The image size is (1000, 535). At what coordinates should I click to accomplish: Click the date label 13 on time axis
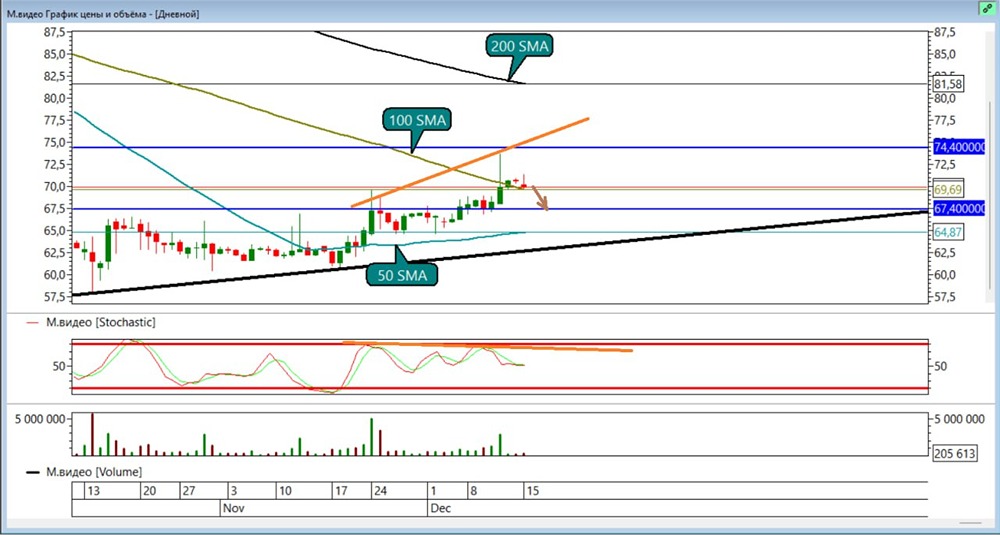93,492
